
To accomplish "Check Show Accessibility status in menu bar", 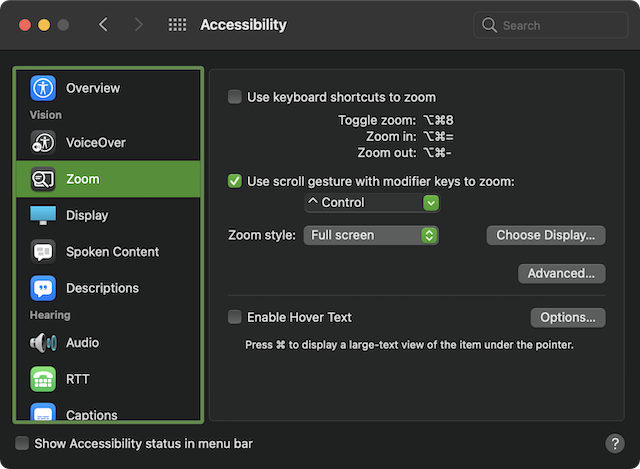I will (x=22, y=443).
